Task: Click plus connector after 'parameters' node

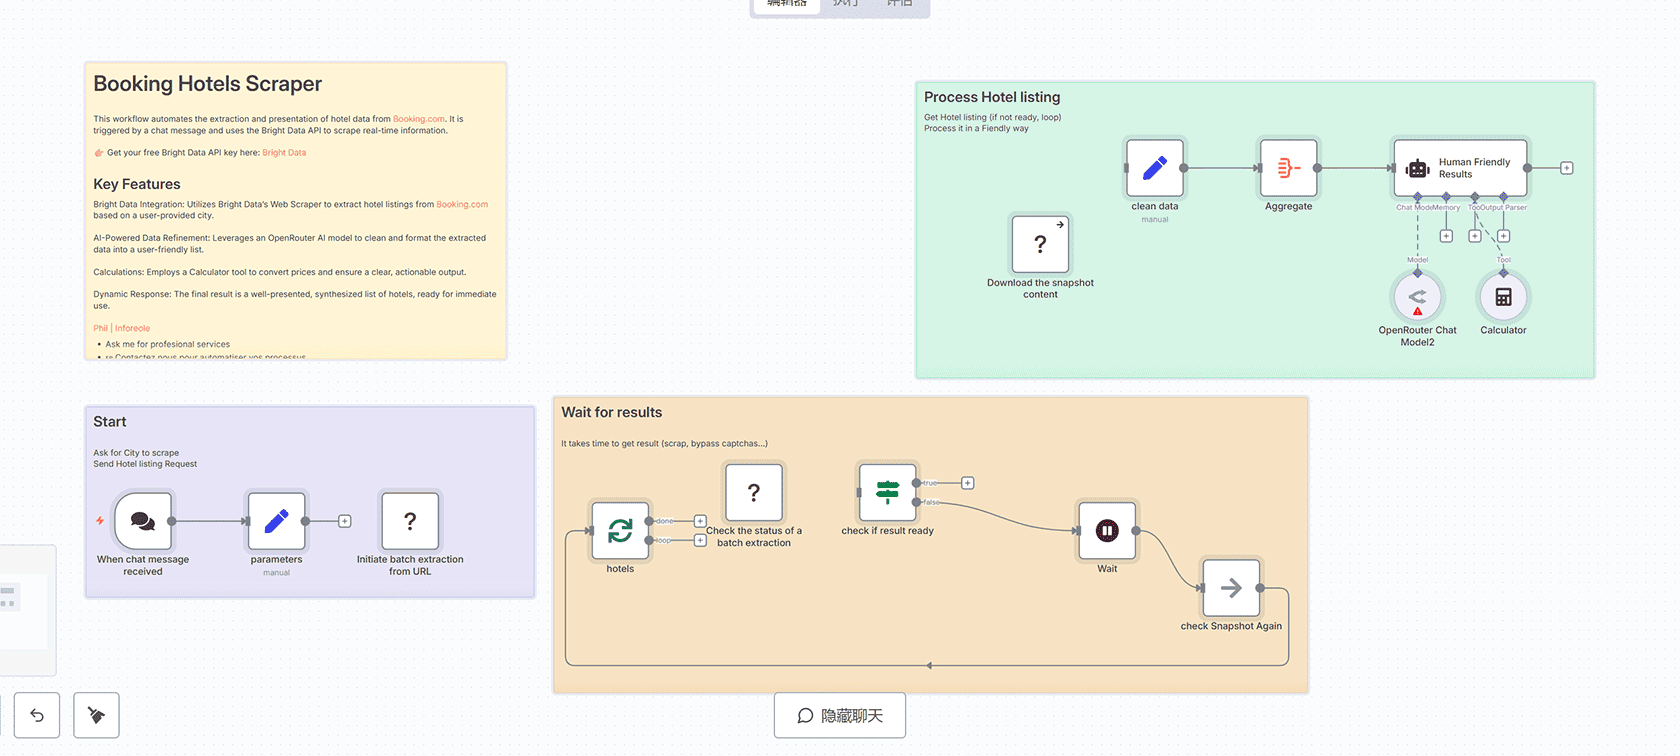Action: click(x=345, y=521)
